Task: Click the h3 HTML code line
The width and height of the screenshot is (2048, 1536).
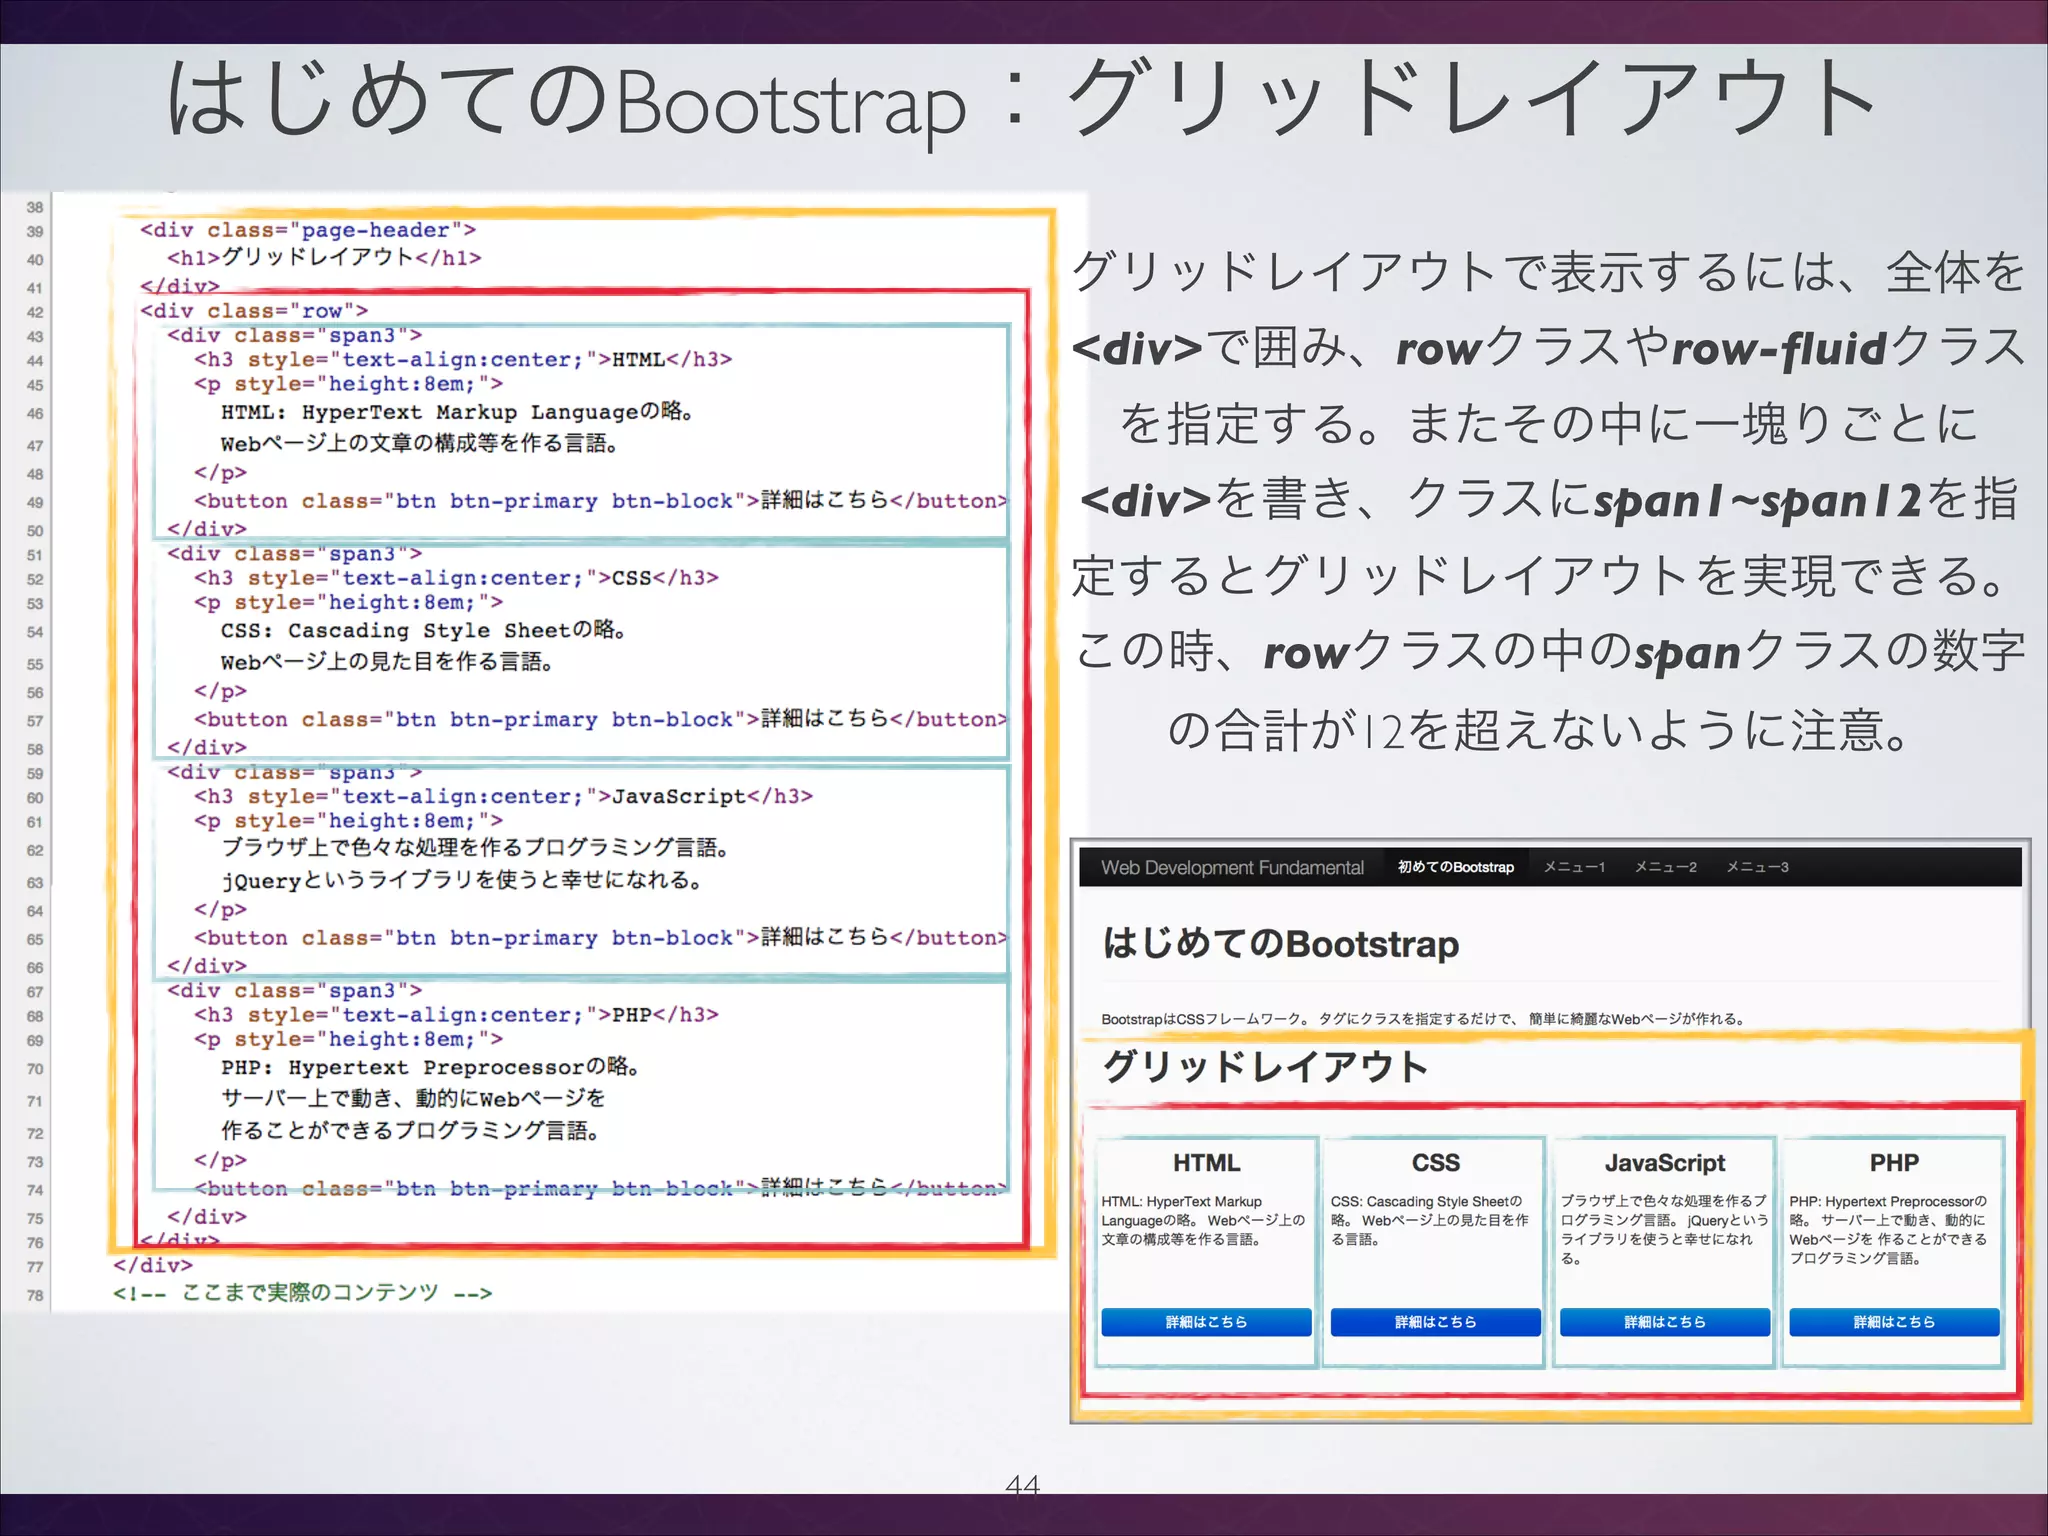Action: tap(463, 359)
